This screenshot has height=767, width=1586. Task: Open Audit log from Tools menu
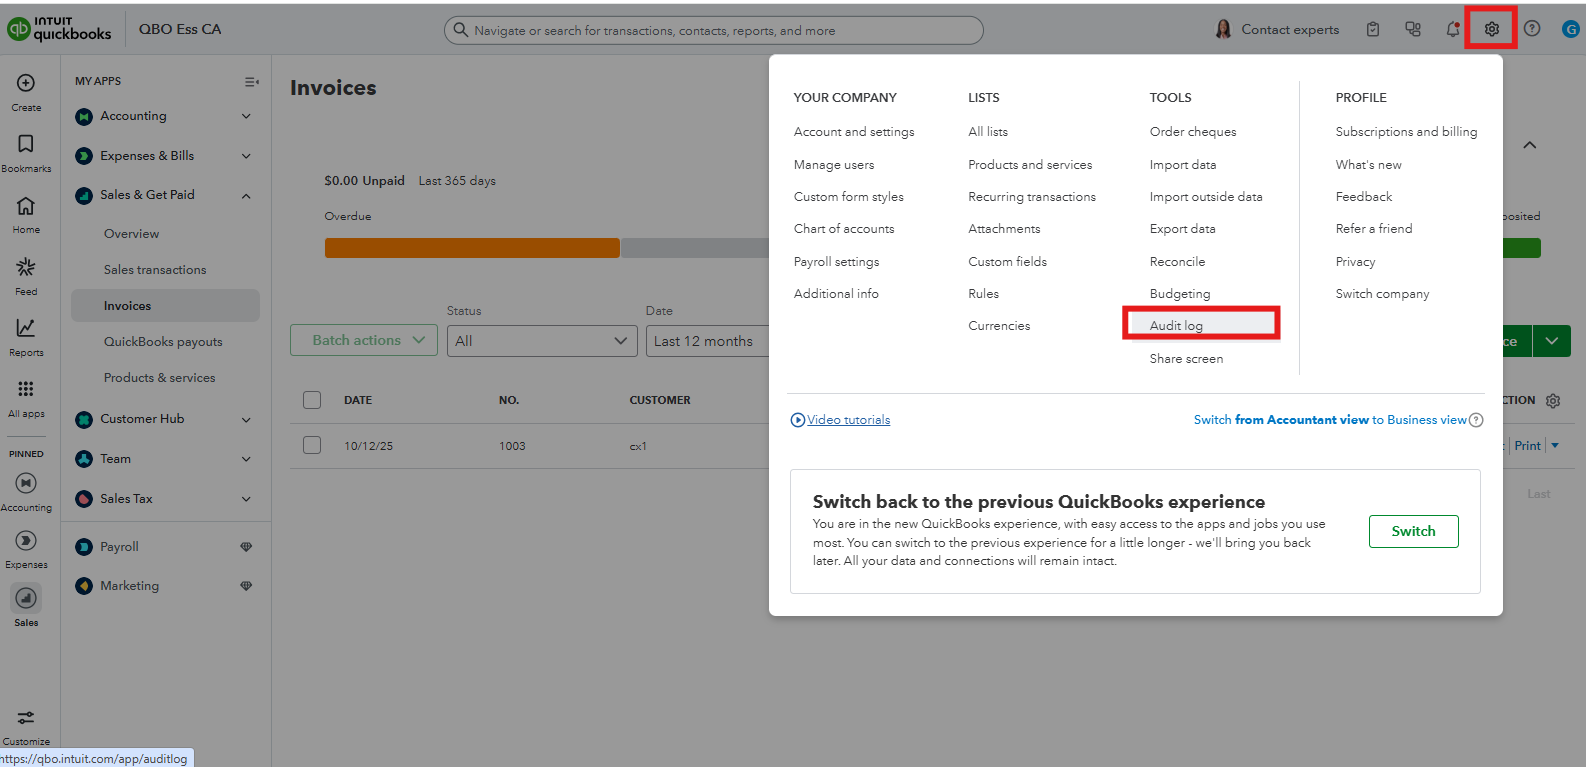[1176, 326]
